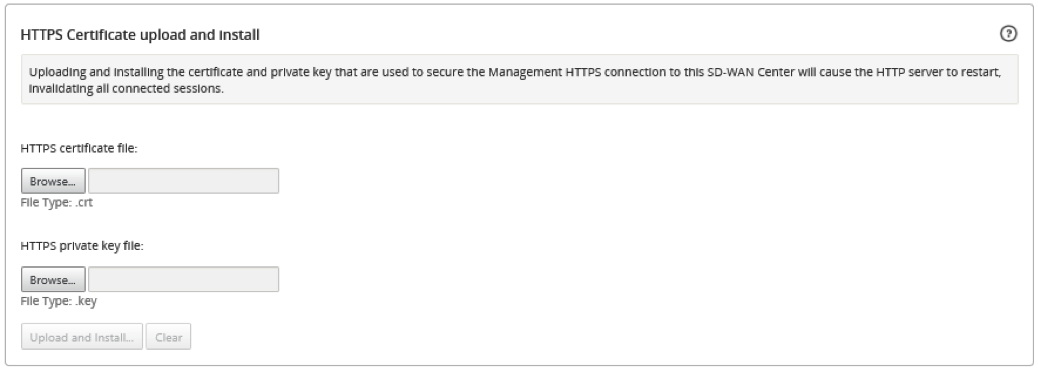Click the Upload and Install button
Screen dimensions: 1038x370
pos(82,337)
